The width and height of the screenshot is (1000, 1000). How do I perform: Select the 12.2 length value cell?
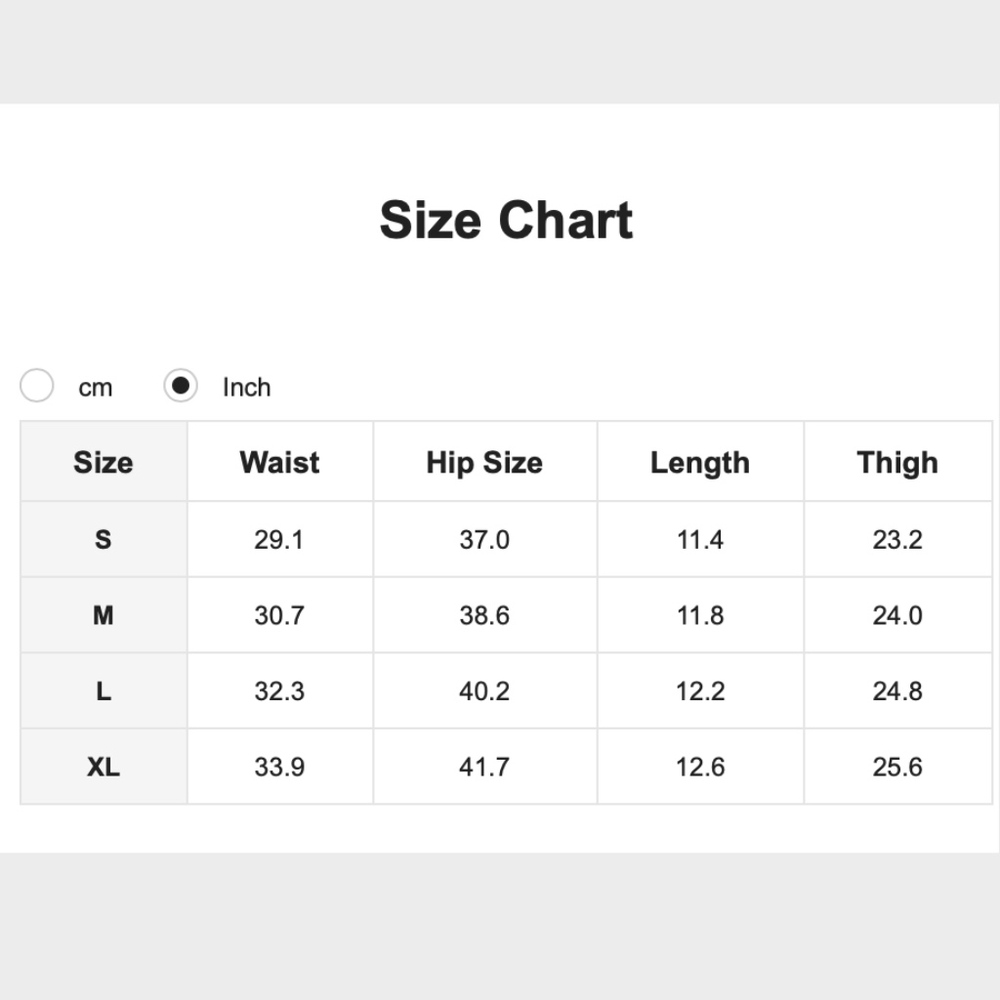(x=700, y=692)
